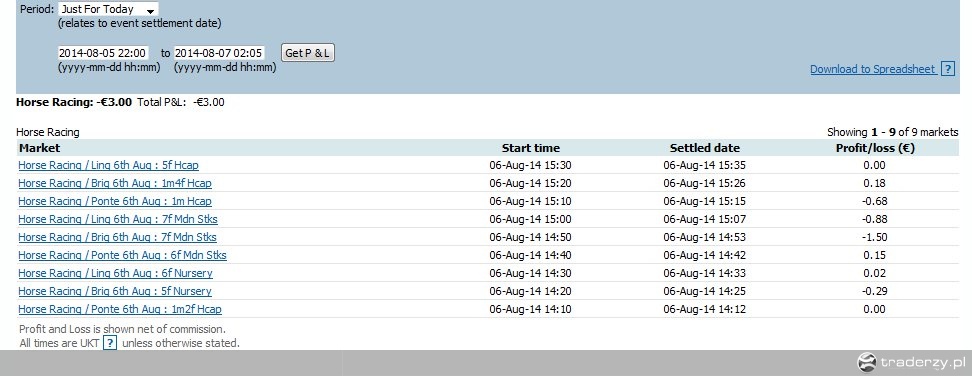
Task: Open Ling 6th Aug 5f Hcap market
Action: (108, 165)
